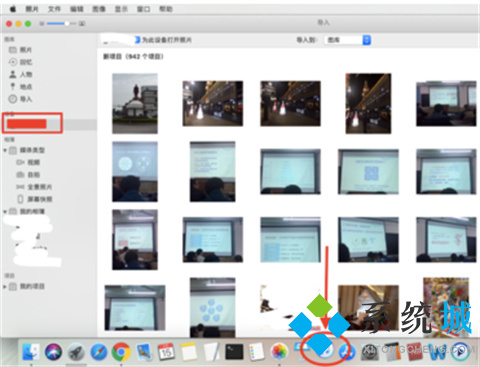The height and width of the screenshot is (367, 480).
Task: Open the 帮助 menu
Action: [x=166, y=9]
